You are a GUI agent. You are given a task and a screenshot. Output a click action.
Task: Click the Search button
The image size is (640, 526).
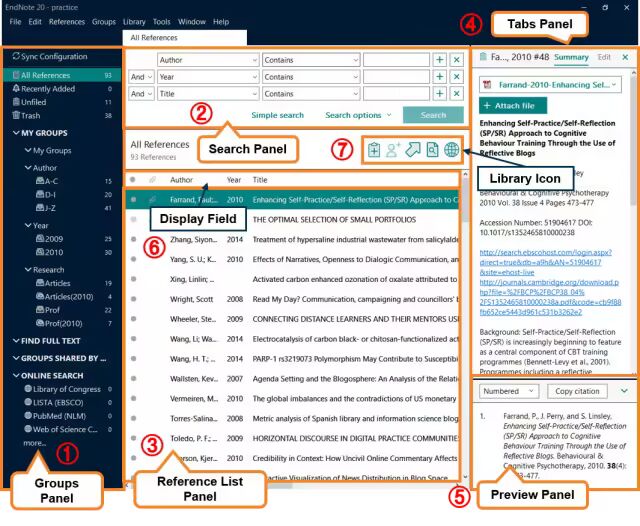pos(433,115)
